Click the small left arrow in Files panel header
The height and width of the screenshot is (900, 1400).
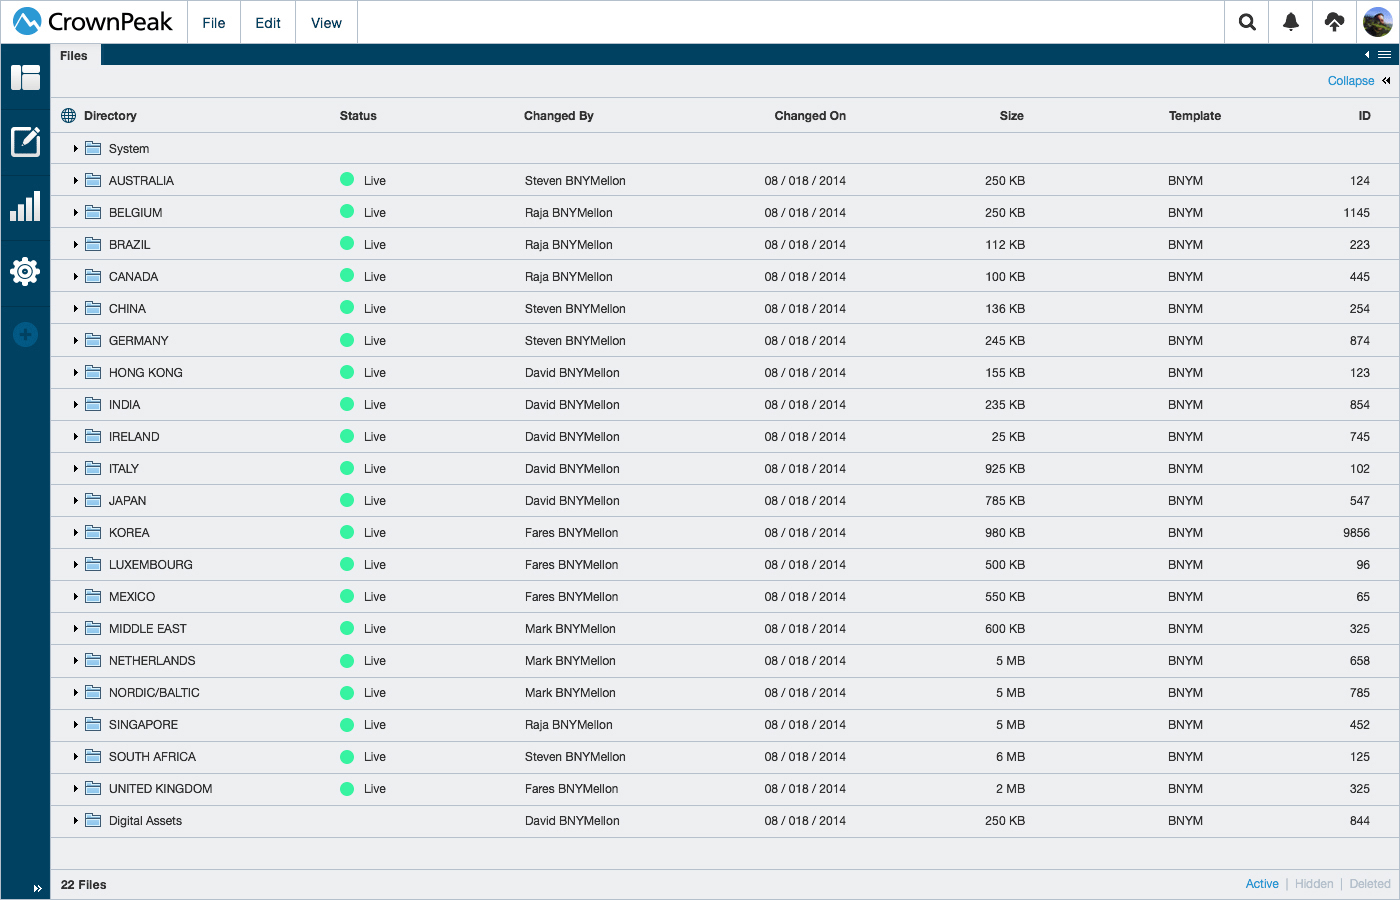tap(1367, 55)
